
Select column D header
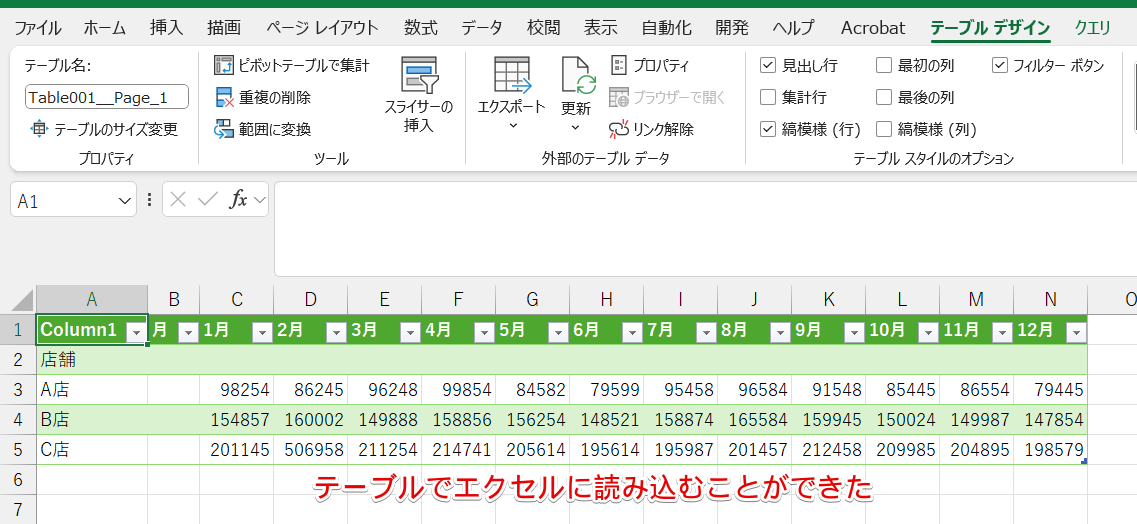pyautogui.click(x=310, y=299)
